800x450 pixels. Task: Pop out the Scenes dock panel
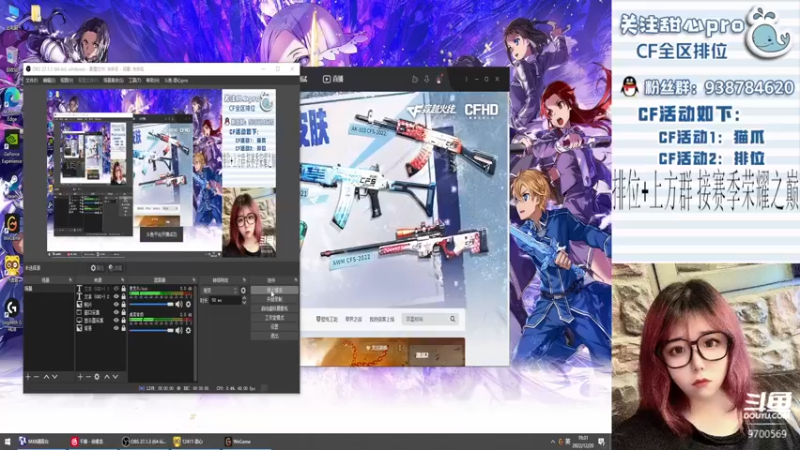tap(70, 280)
